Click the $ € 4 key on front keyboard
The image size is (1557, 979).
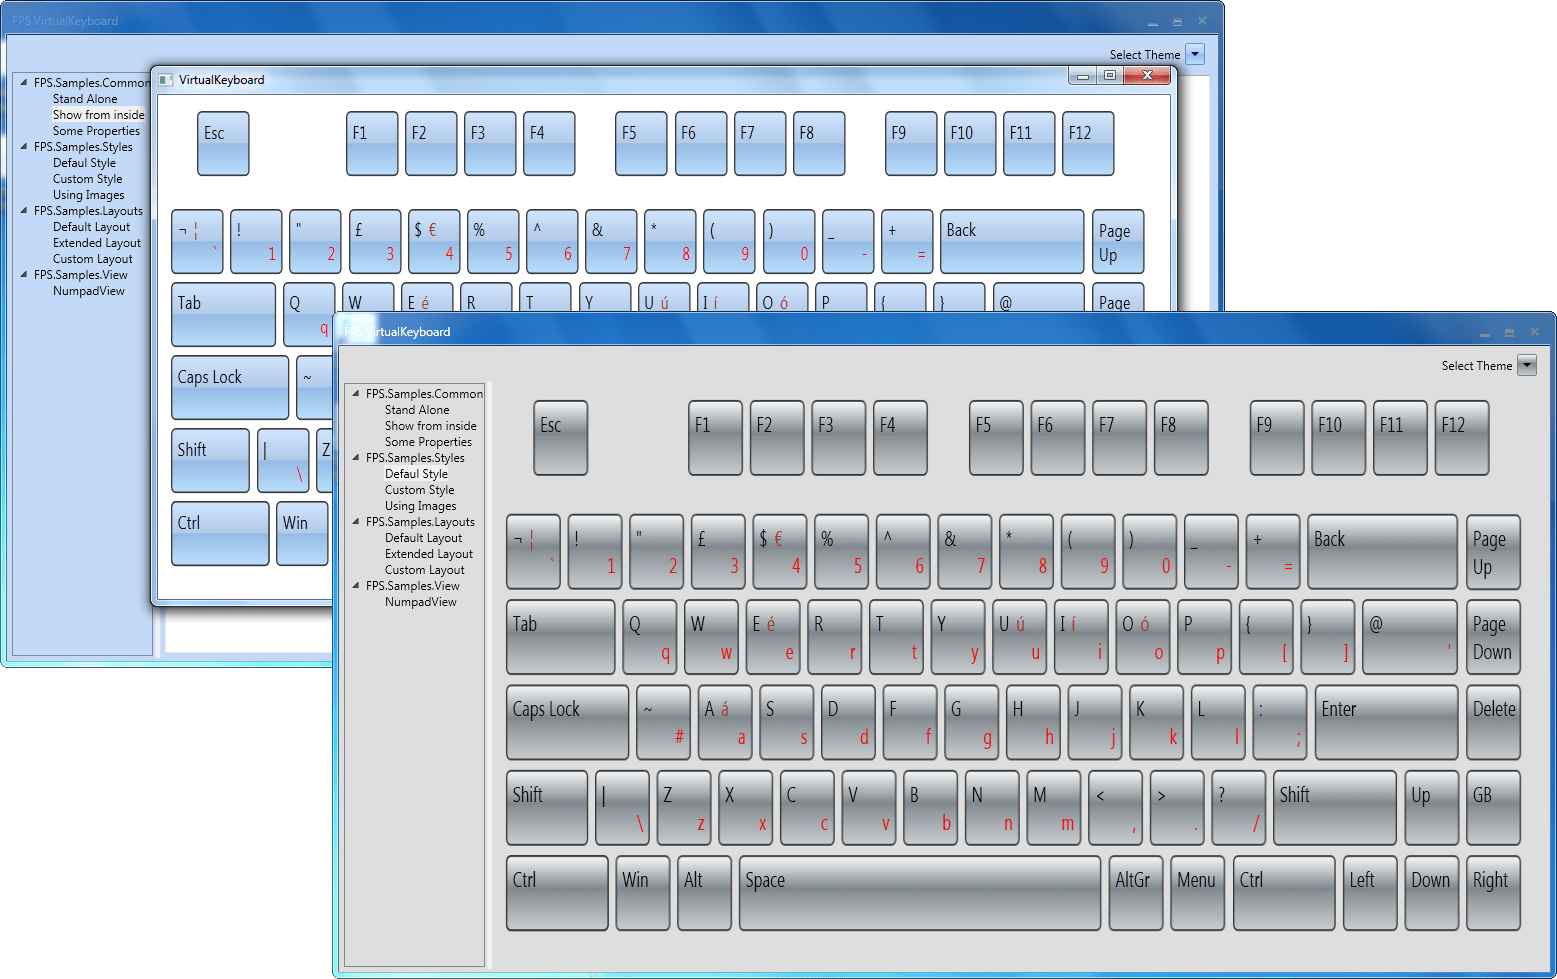coord(779,552)
